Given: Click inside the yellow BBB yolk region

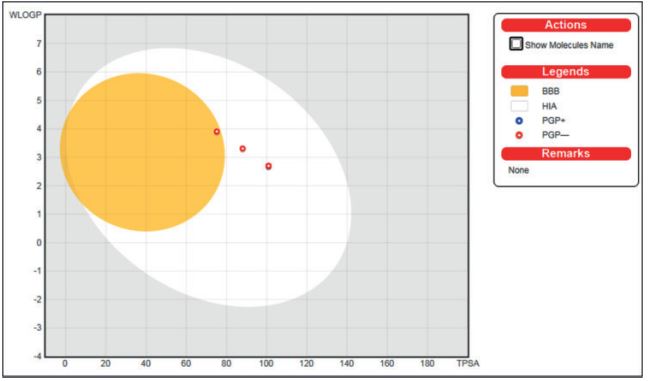Looking at the screenshot, I should (x=143, y=152).
